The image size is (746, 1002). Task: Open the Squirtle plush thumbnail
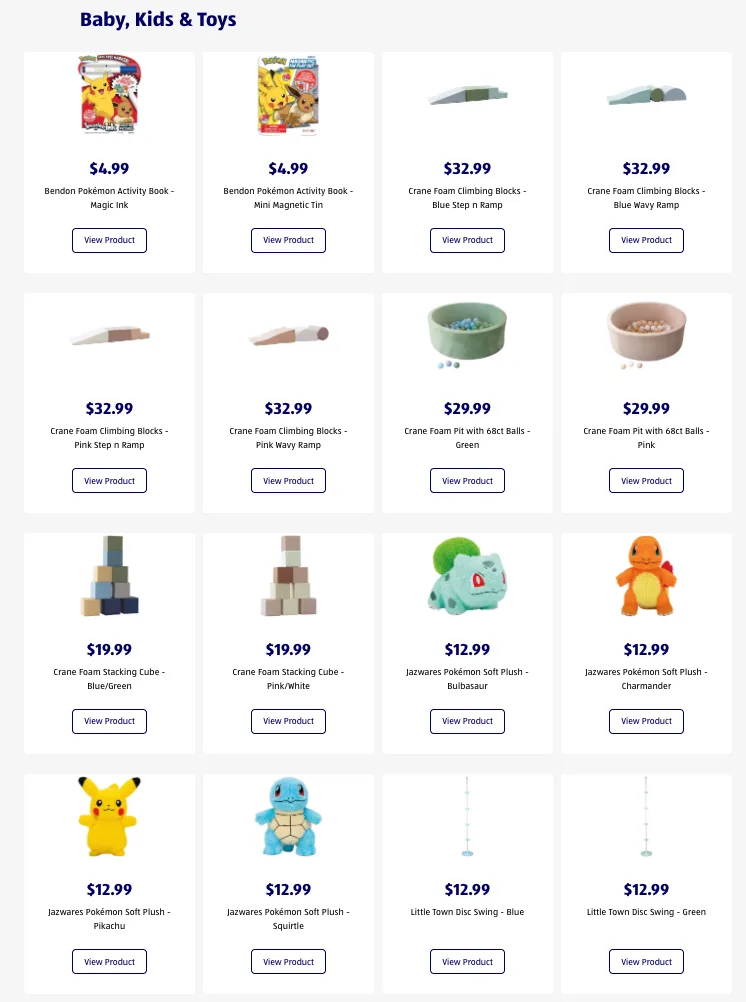pyautogui.click(x=288, y=816)
